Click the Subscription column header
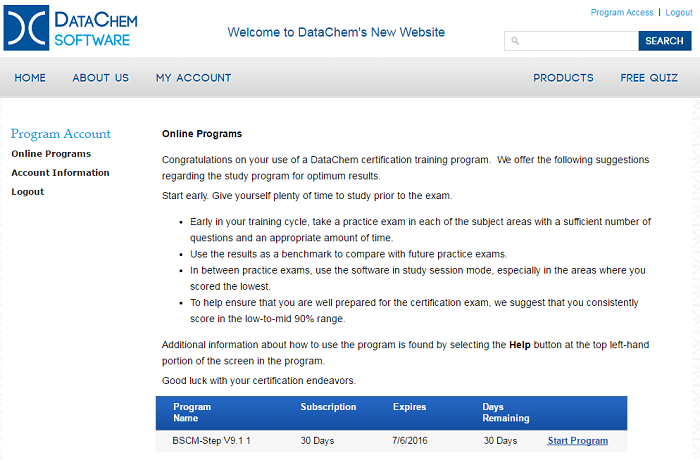The height and width of the screenshot is (460, 700). click(328, 407)
